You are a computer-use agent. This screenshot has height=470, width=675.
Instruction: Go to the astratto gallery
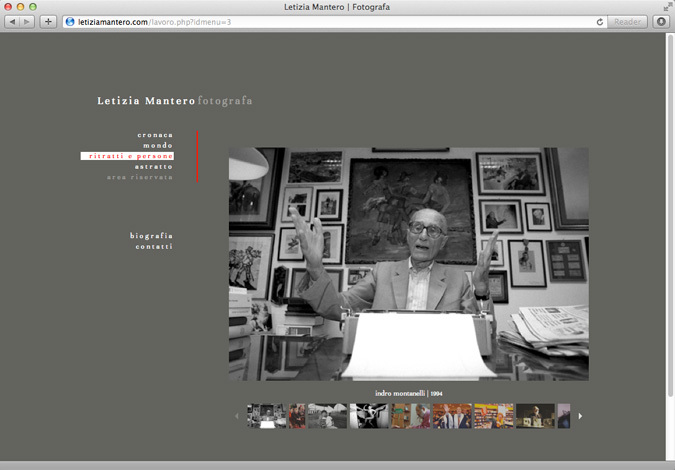154,167
